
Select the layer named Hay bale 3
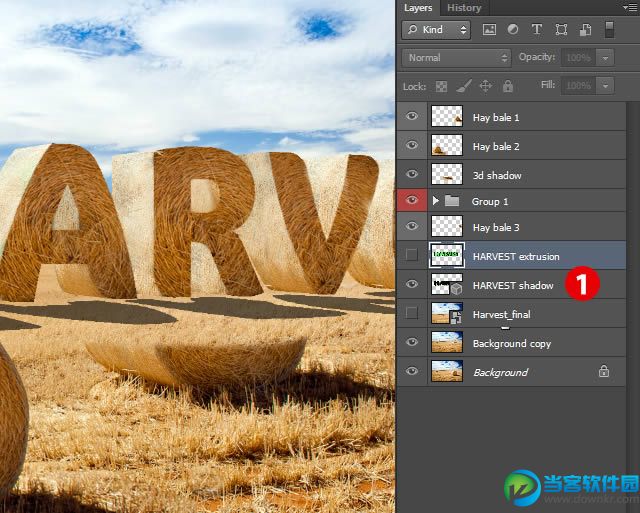496,228
